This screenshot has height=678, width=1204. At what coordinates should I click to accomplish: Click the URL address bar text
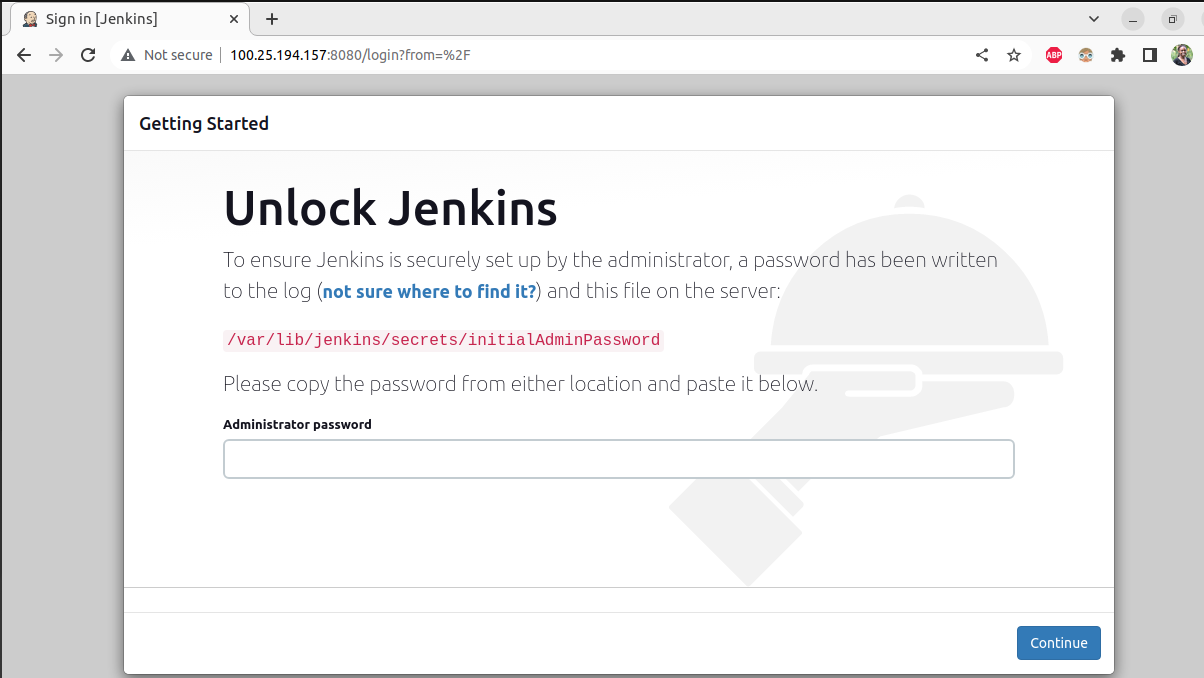[350, 55]
